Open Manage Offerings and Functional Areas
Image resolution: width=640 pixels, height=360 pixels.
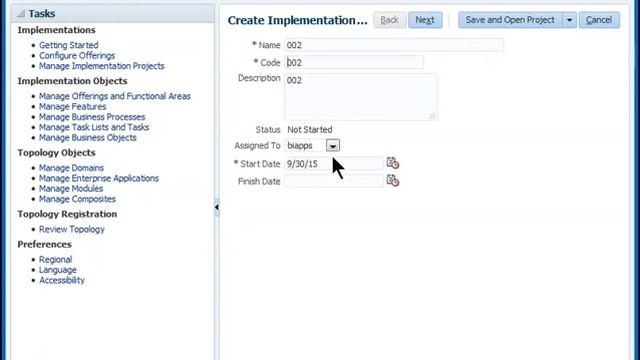pyautogui.click(x=115, y=96)
